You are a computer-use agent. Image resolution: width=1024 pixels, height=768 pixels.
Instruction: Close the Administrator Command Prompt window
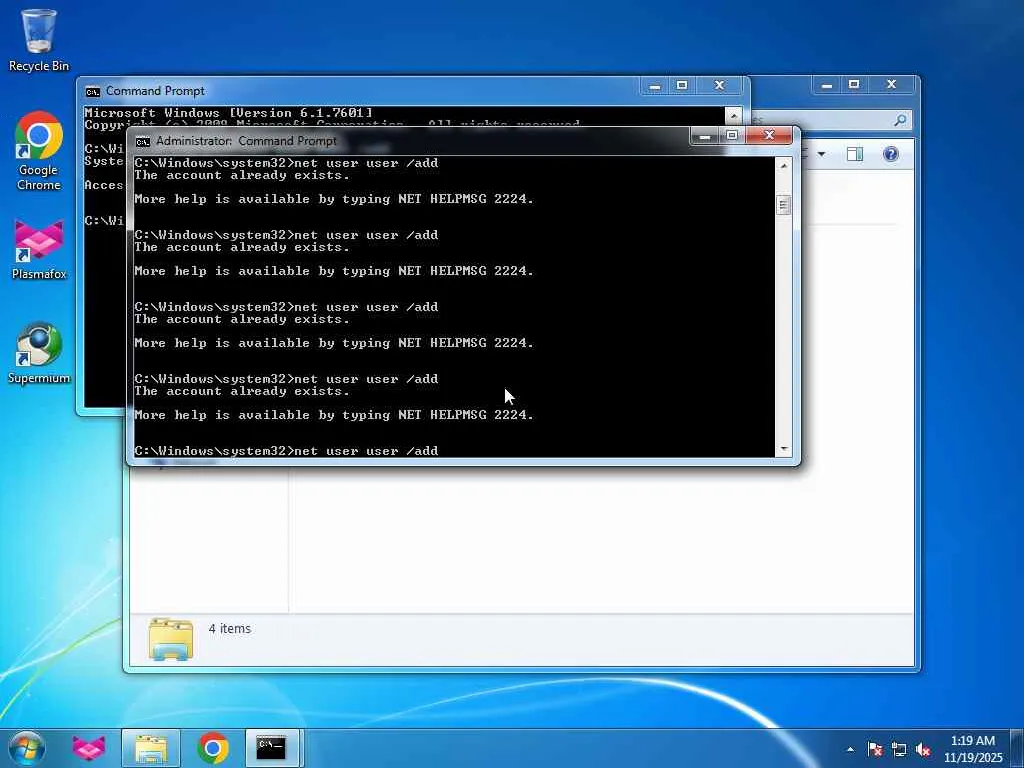[x=769, y=135]
